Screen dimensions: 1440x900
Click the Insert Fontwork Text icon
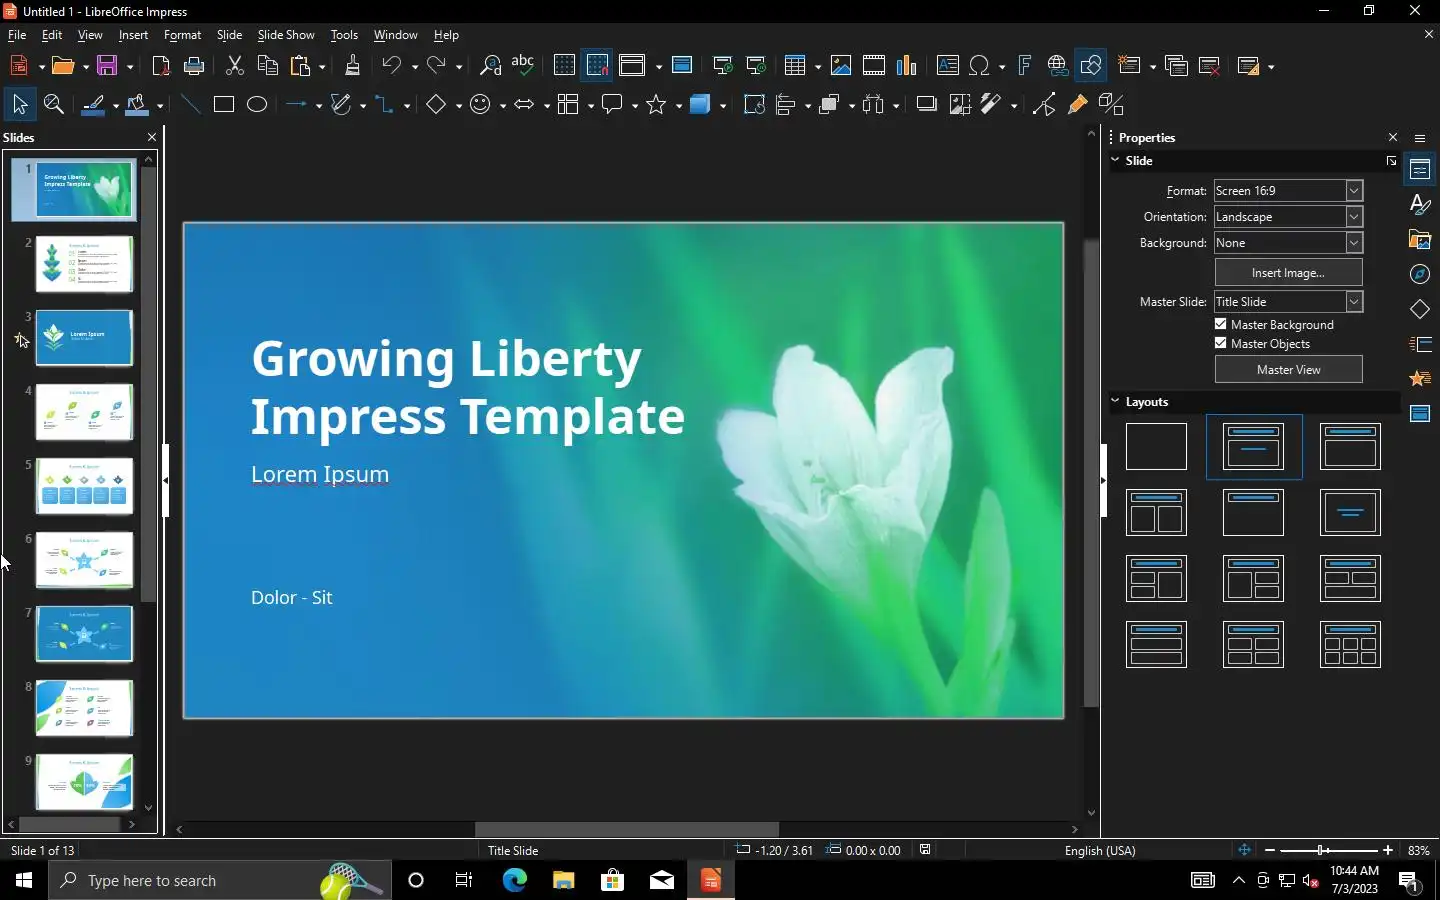pos(1025,66)
